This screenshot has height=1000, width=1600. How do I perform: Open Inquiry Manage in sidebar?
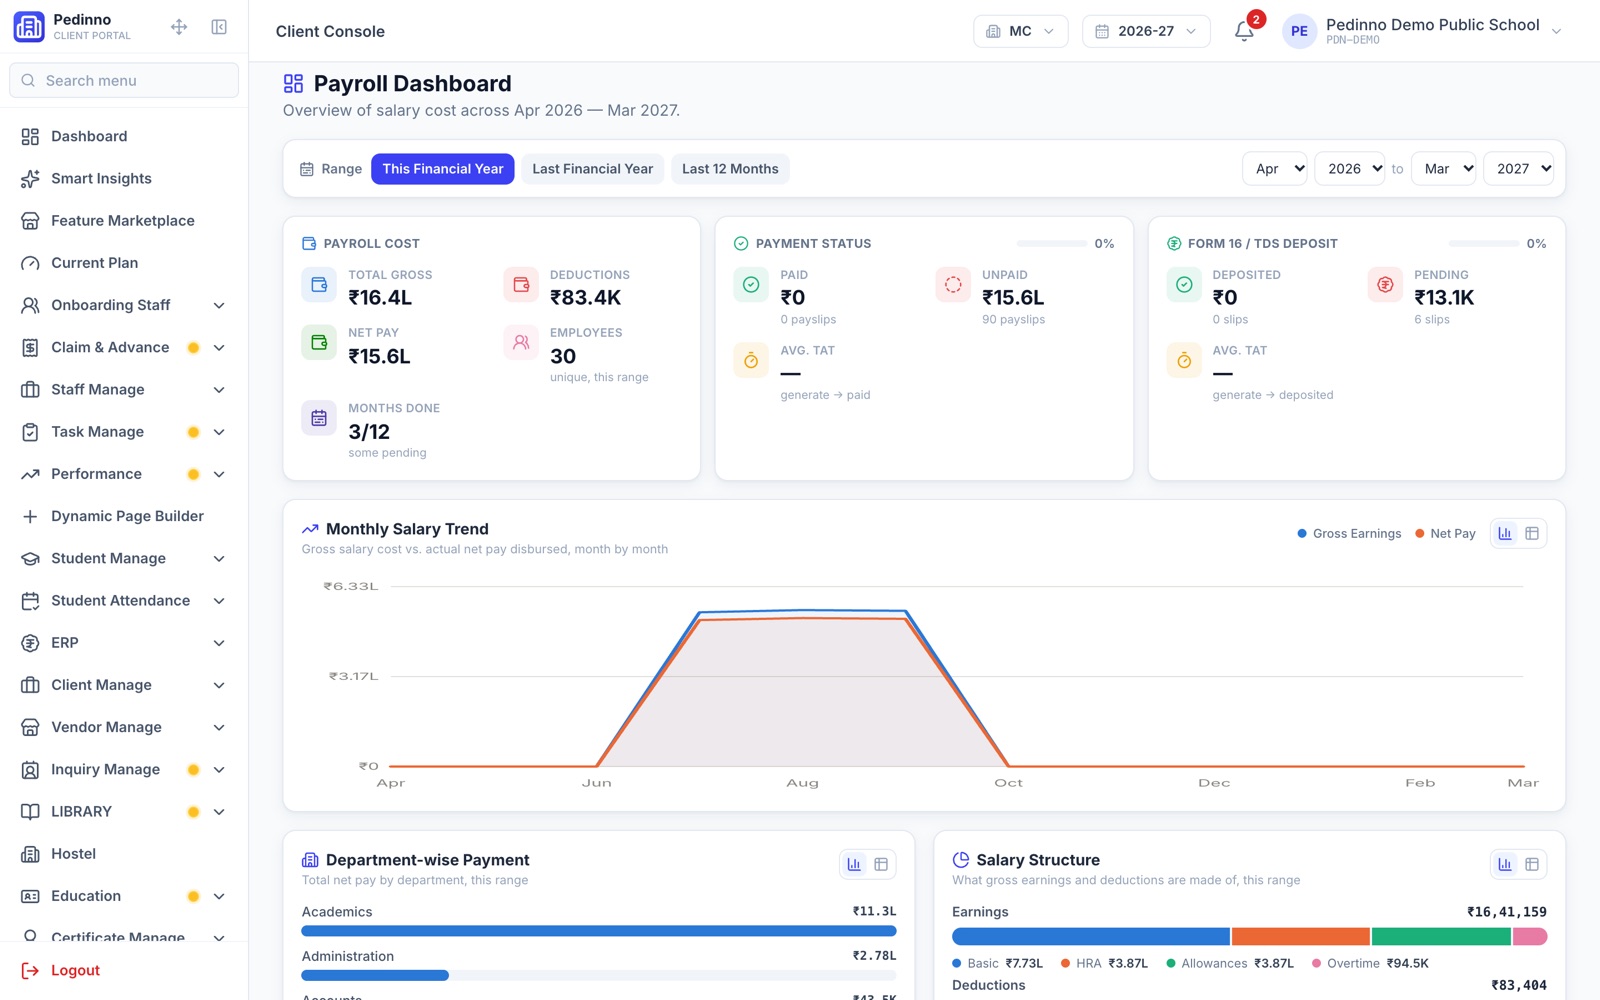coord(124,770)
